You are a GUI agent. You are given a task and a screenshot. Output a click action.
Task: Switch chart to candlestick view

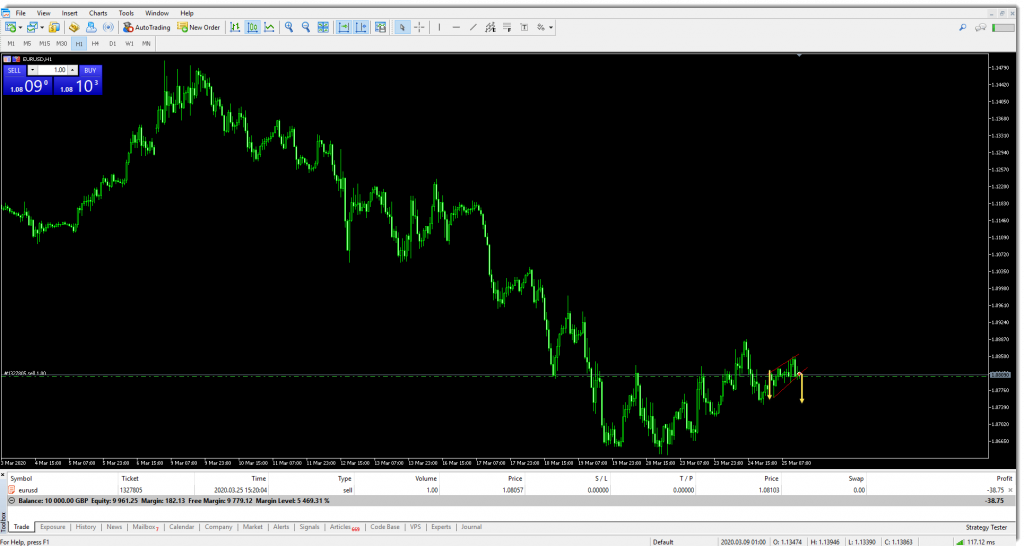tap(252, 27)
